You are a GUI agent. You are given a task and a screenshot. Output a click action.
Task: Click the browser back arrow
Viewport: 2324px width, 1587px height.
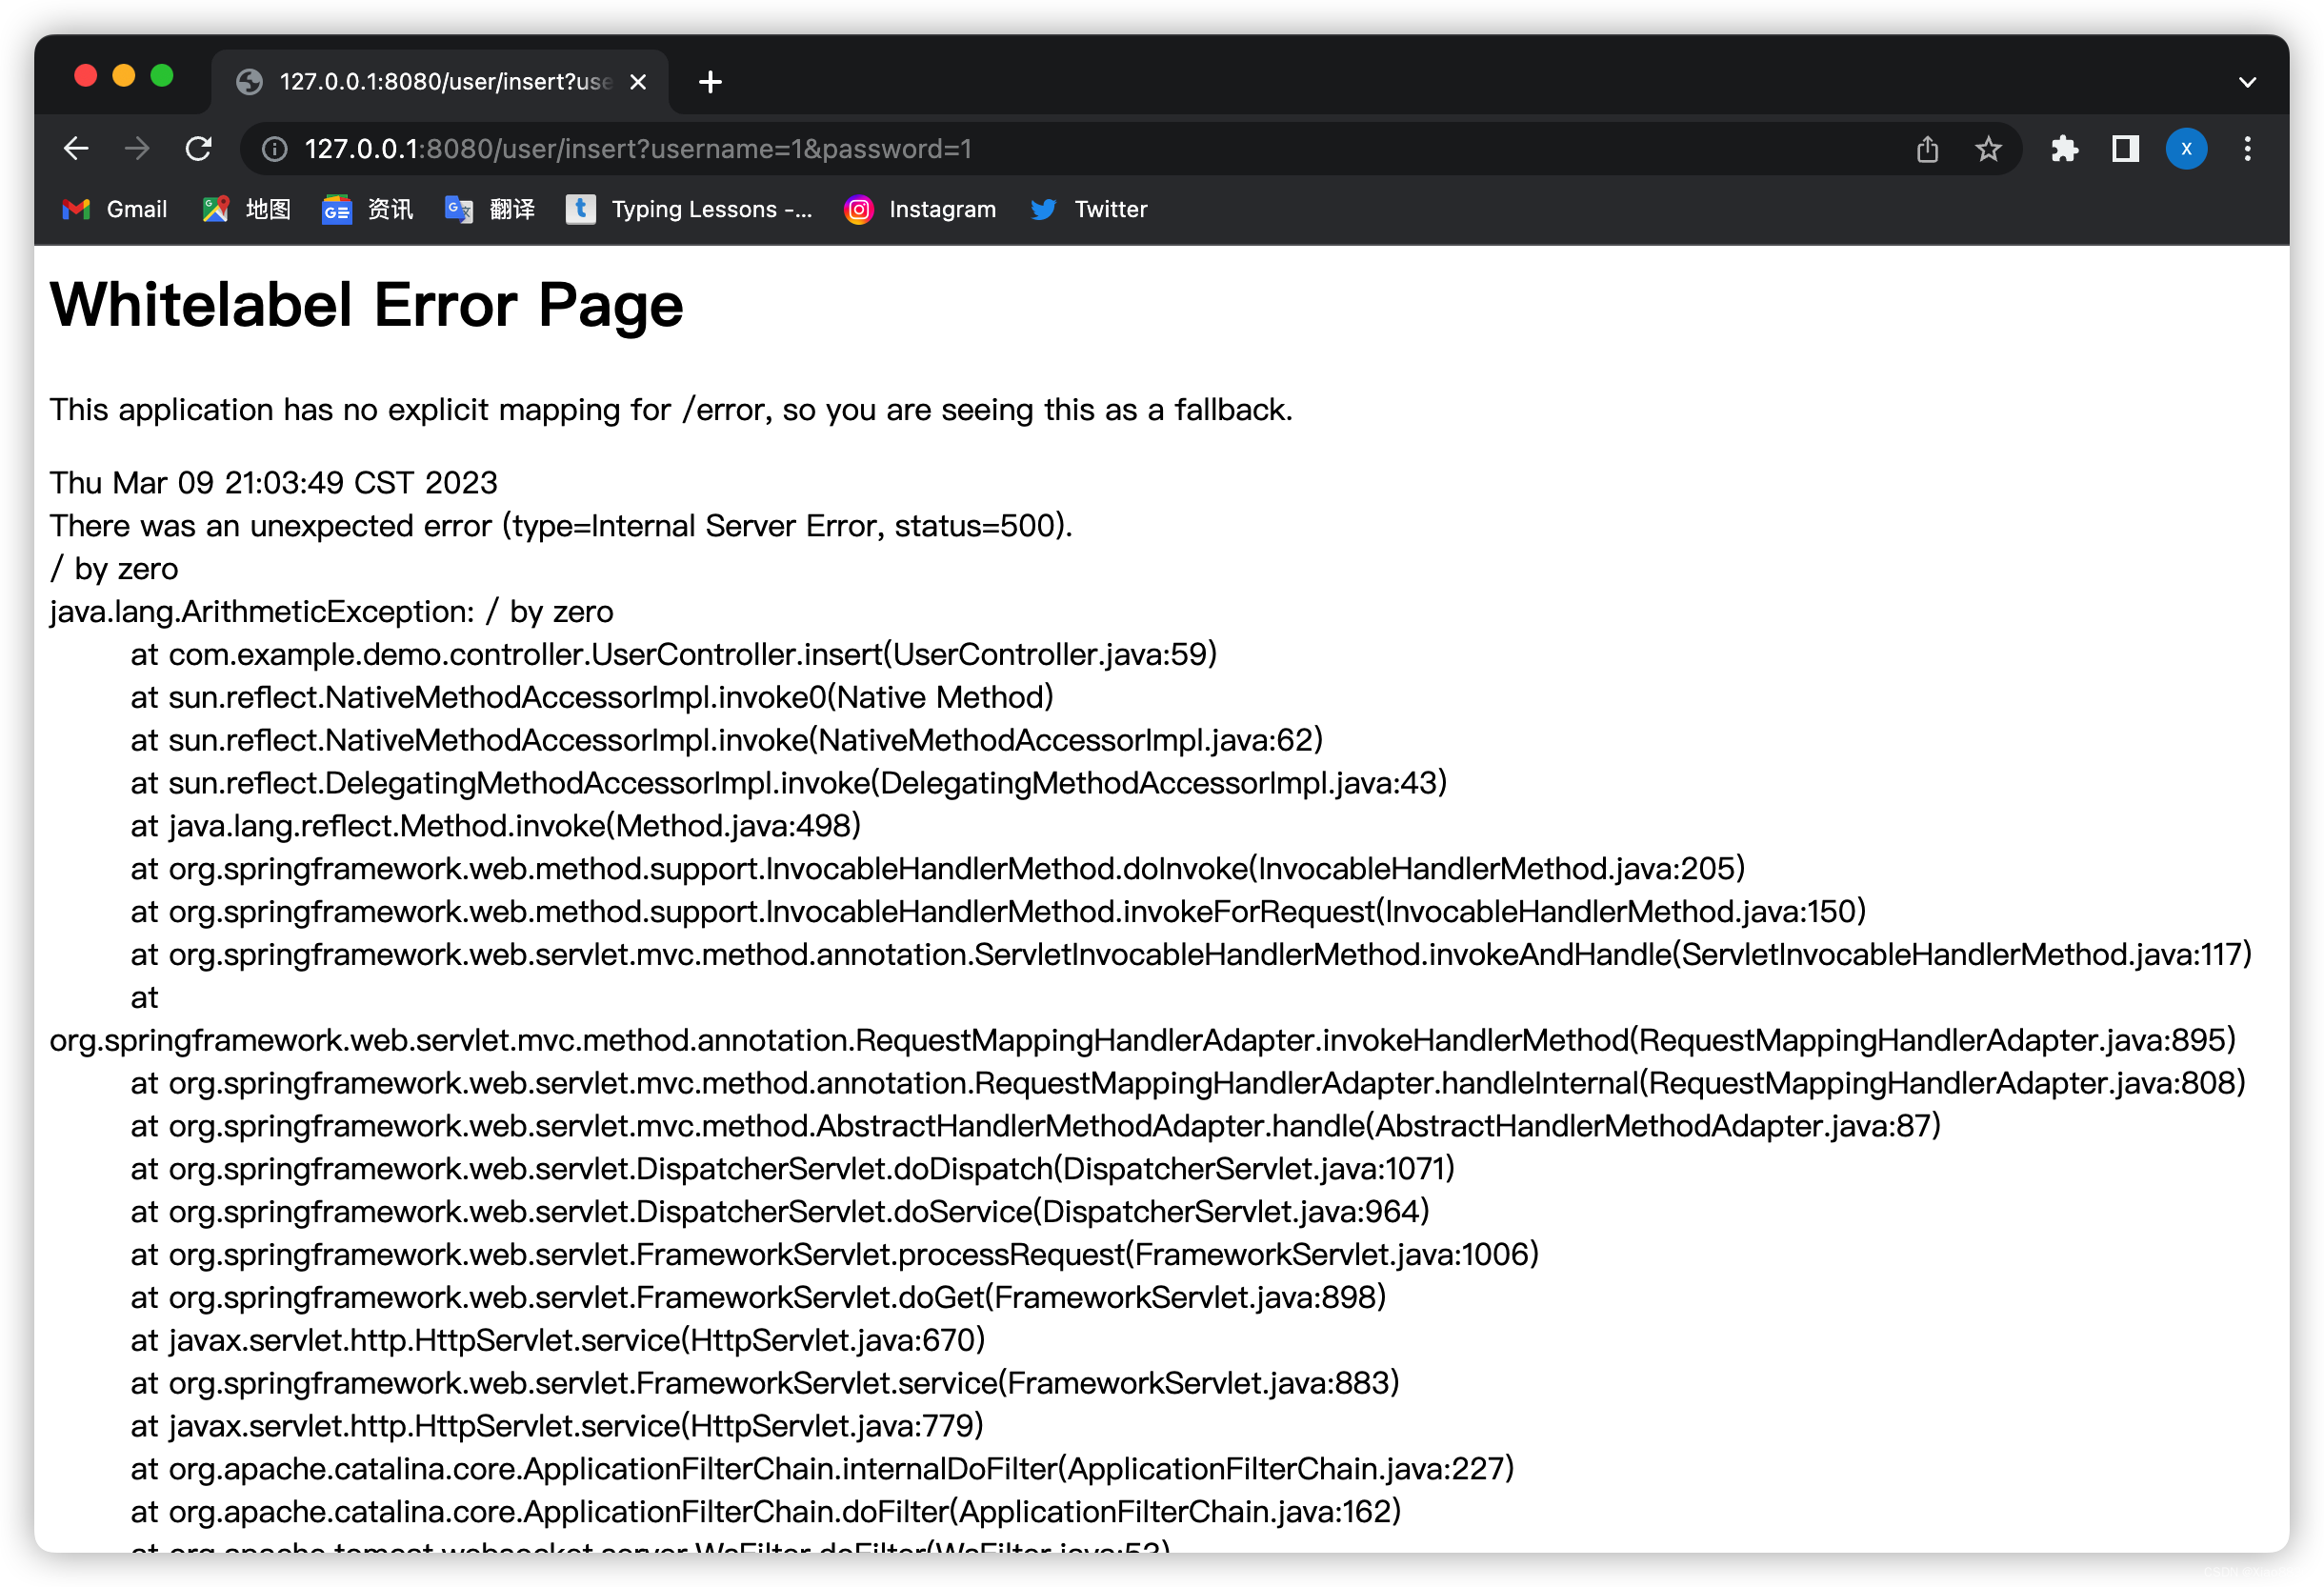76,149
